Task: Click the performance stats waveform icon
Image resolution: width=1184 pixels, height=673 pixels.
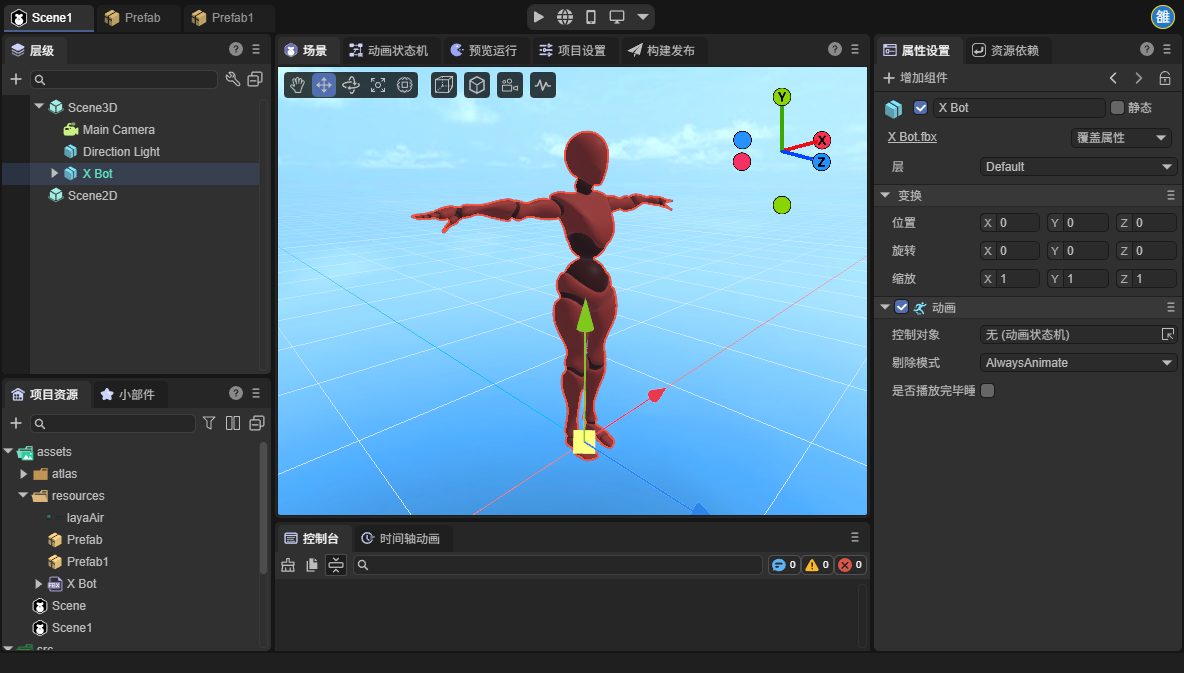Action: (x=542, y=85)
